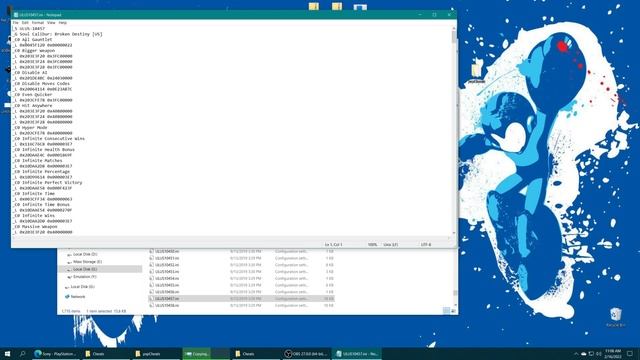The height and width of the screenshot is (360, 640).
Task: Select the ULUS10456.ini file in Explorer
Action: tap(167, 292)
